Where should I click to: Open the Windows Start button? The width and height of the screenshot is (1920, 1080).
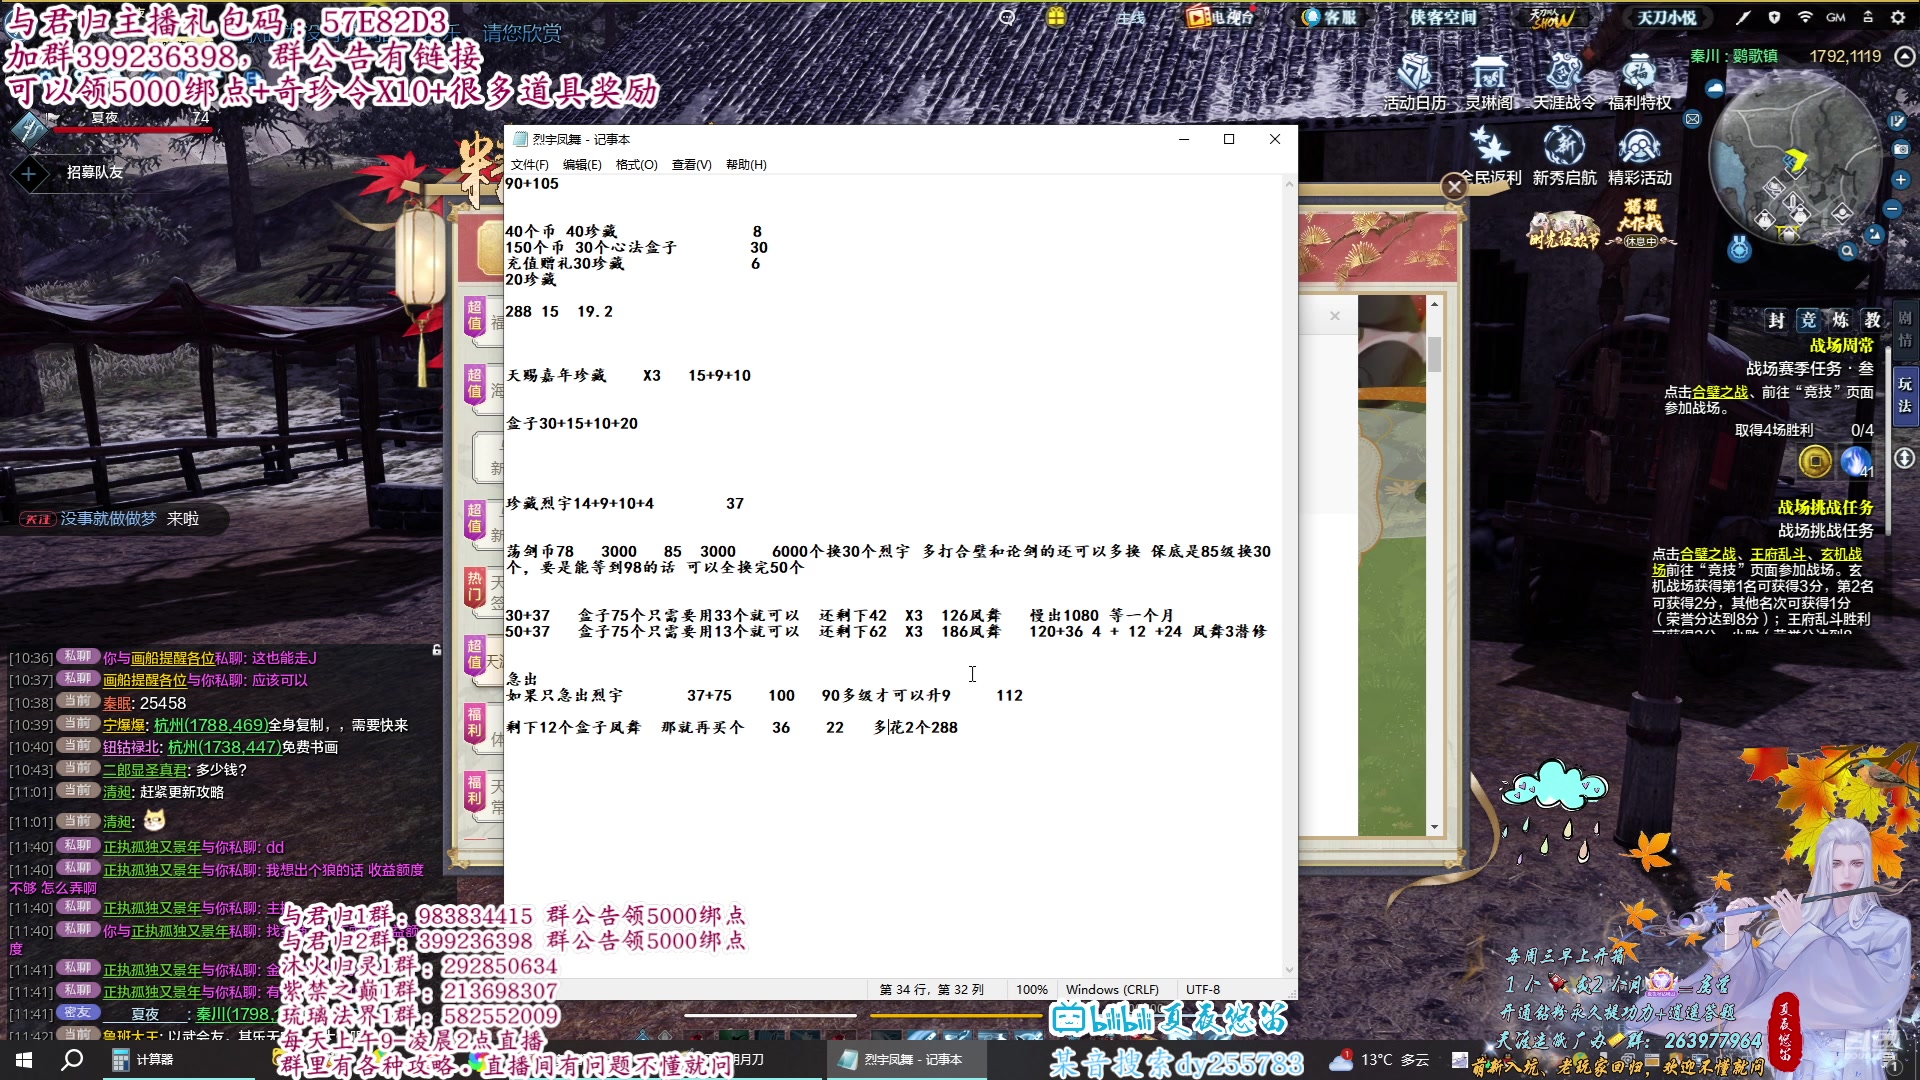tap(24, 1059)
